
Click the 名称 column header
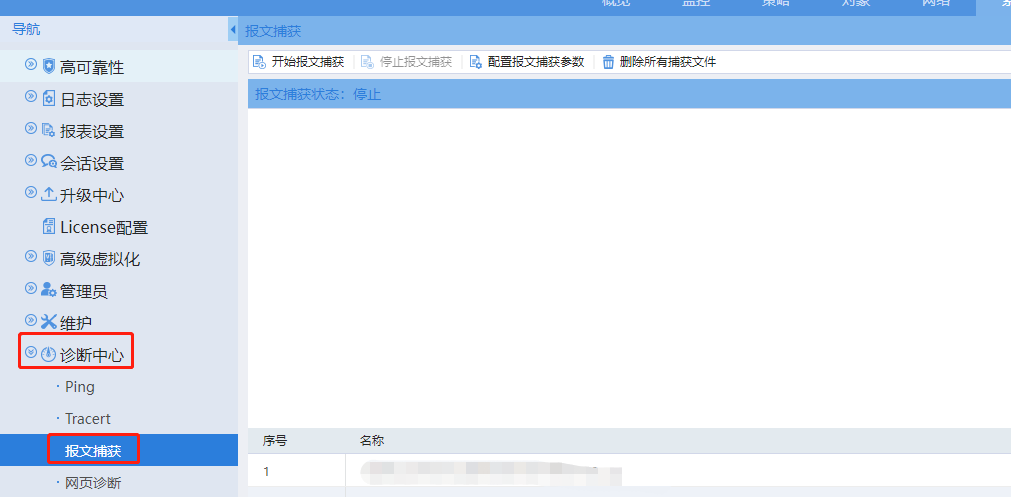click(x=372, y=441)
